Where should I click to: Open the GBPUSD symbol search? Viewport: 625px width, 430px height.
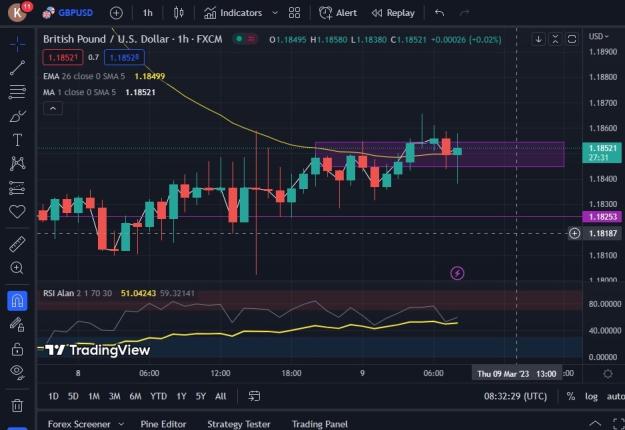(68, 13)
